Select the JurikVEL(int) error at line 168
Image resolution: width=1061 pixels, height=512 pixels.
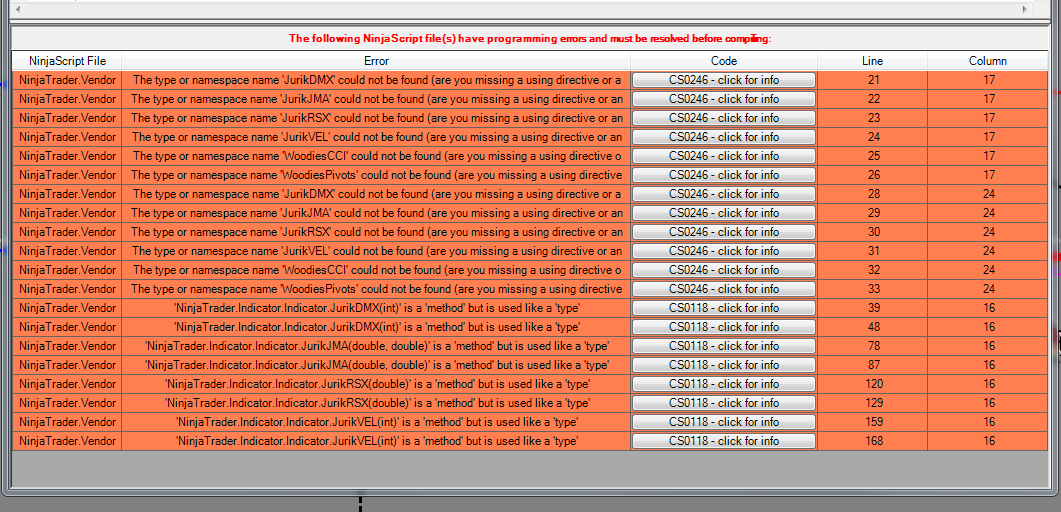coord(376,441)
